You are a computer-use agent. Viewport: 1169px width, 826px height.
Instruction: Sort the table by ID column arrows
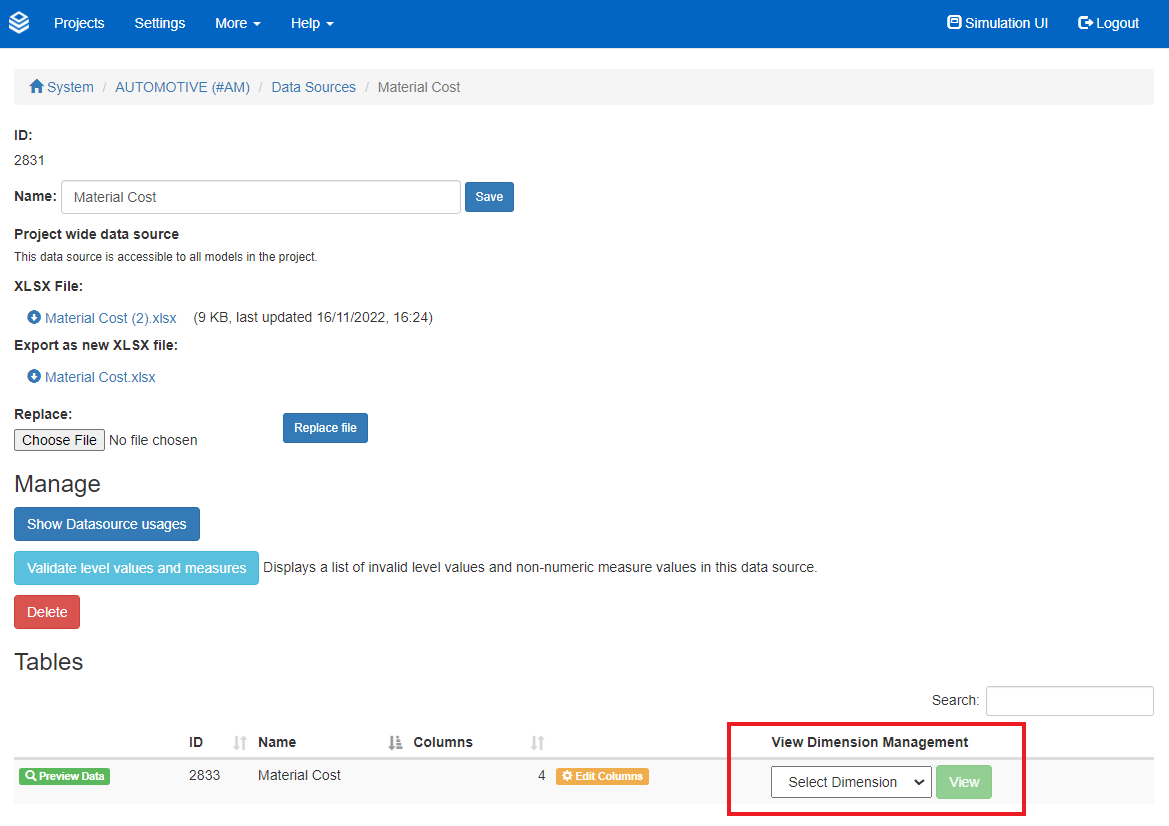240,743
